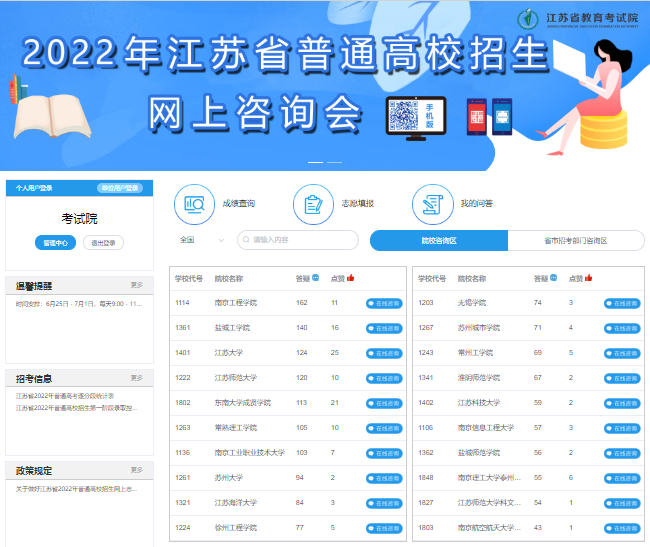This screenshot has width=650, height=547.
Task: Open the 成绩查询 score lookup icon
Action: [194, 204]
